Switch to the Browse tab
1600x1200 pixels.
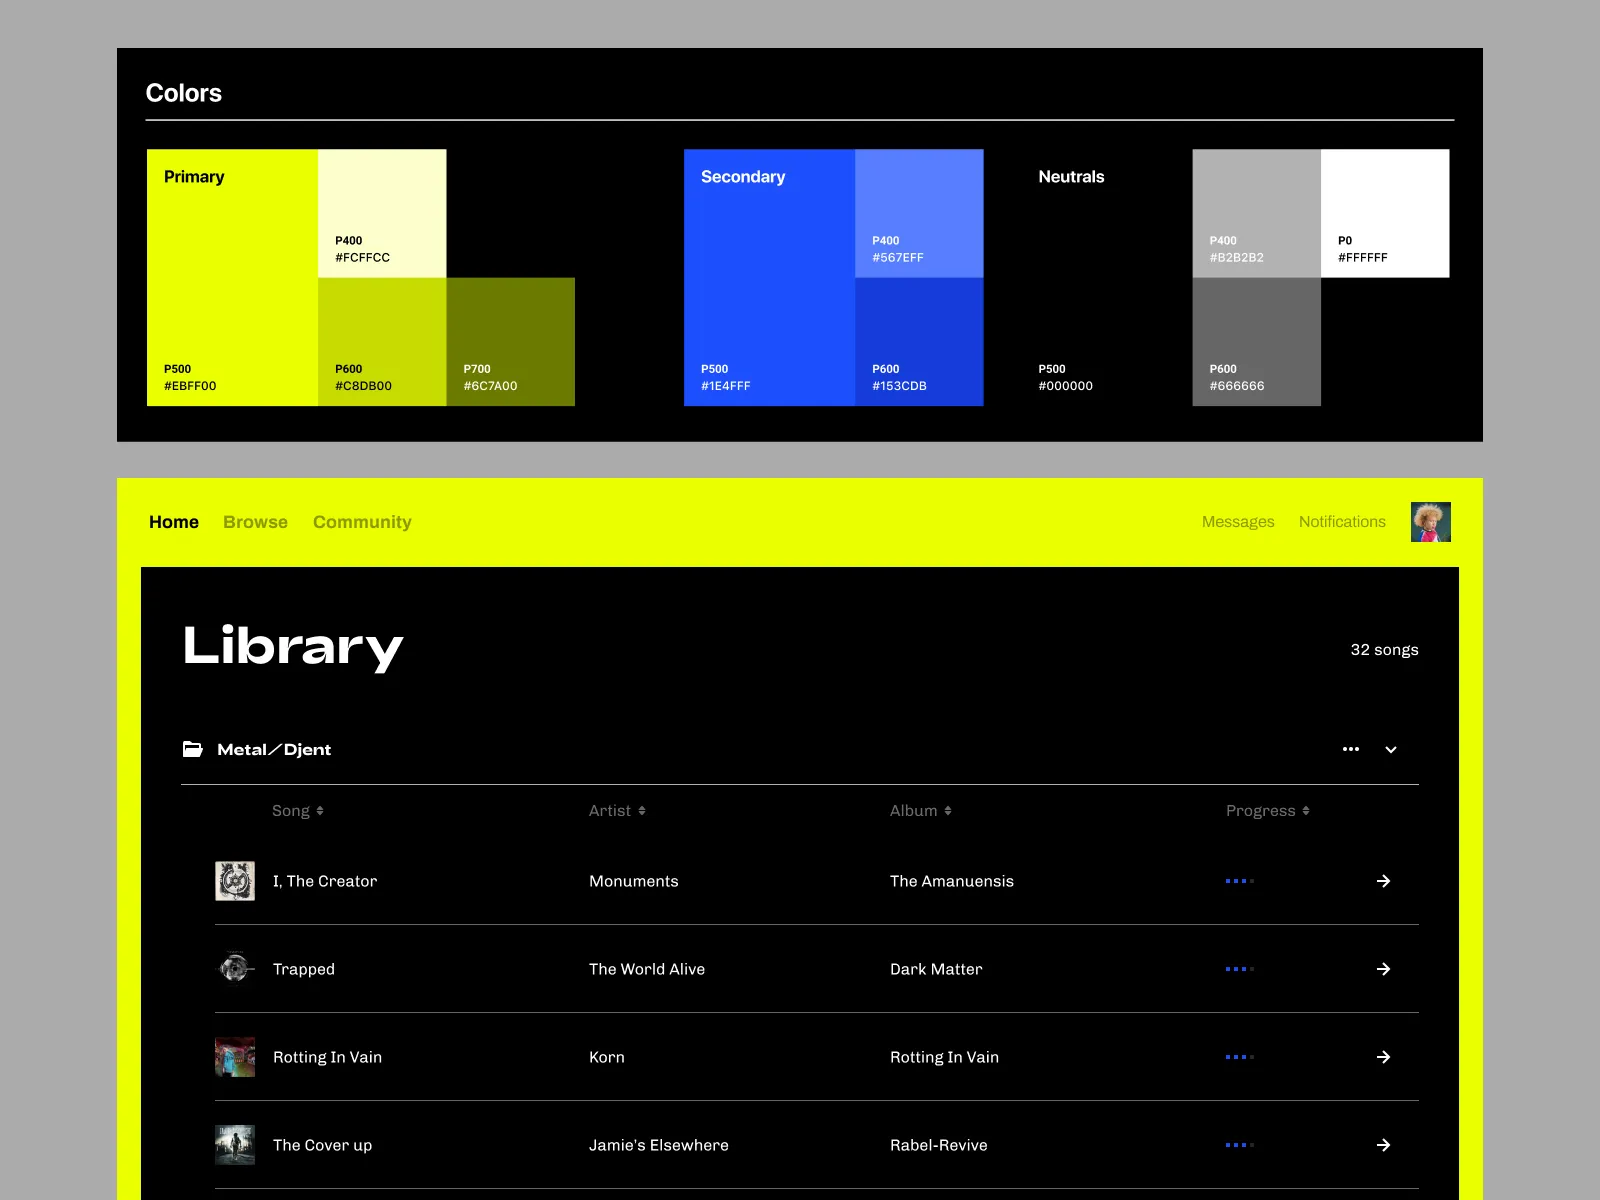255,521
